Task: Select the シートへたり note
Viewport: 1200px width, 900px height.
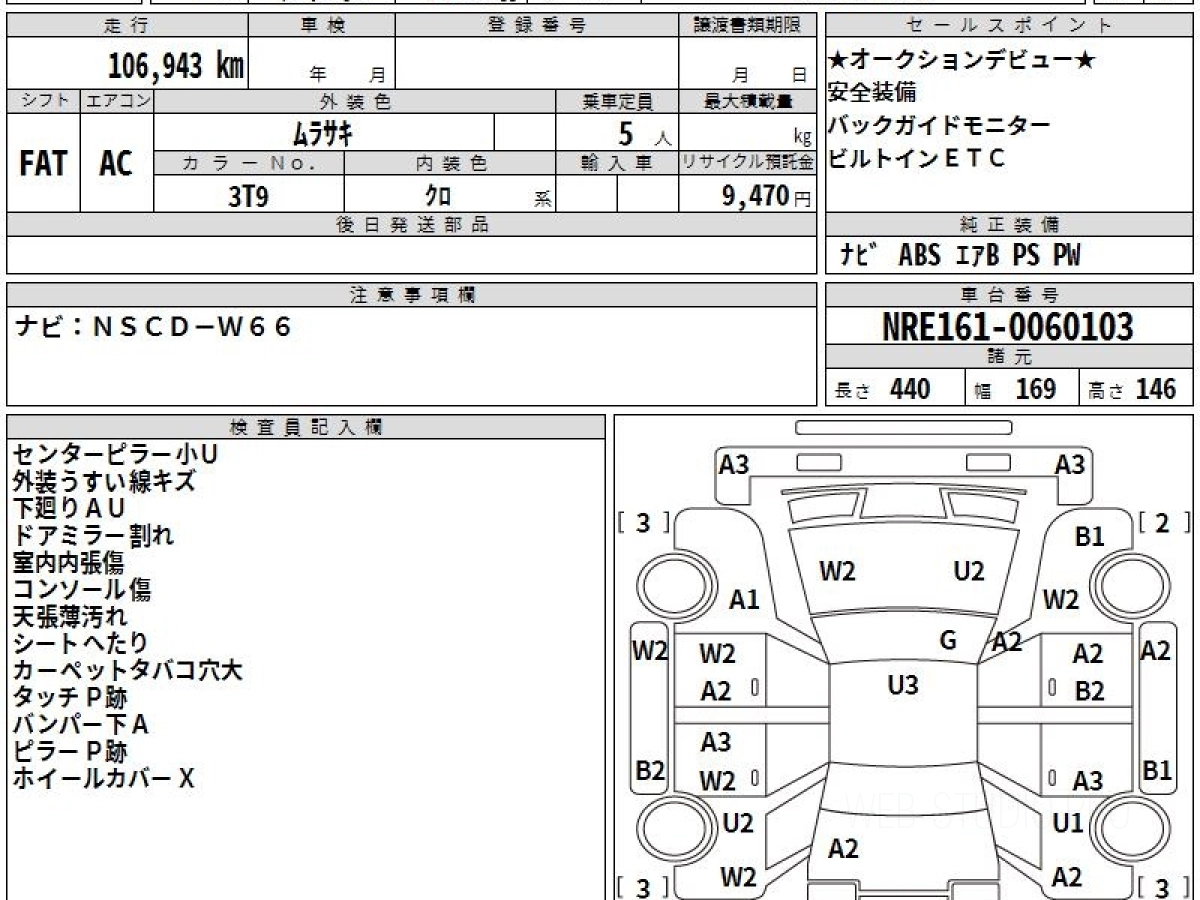Action: pyautogui.click(x=80, y=643)
